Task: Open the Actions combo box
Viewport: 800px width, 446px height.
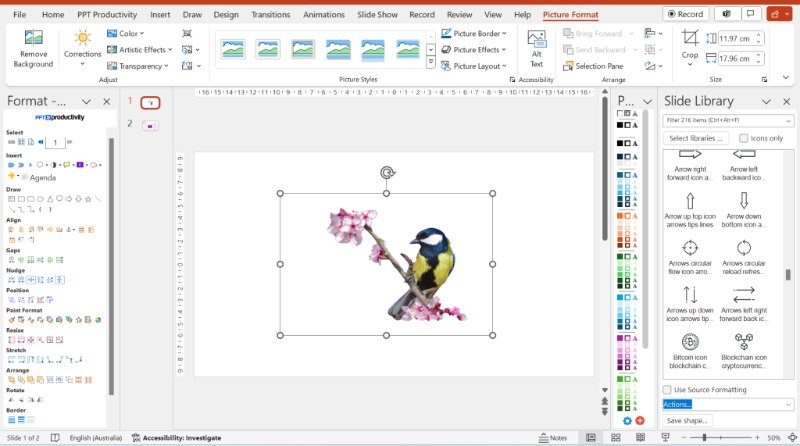Action: pyautogui.click(x=728, y=404)
